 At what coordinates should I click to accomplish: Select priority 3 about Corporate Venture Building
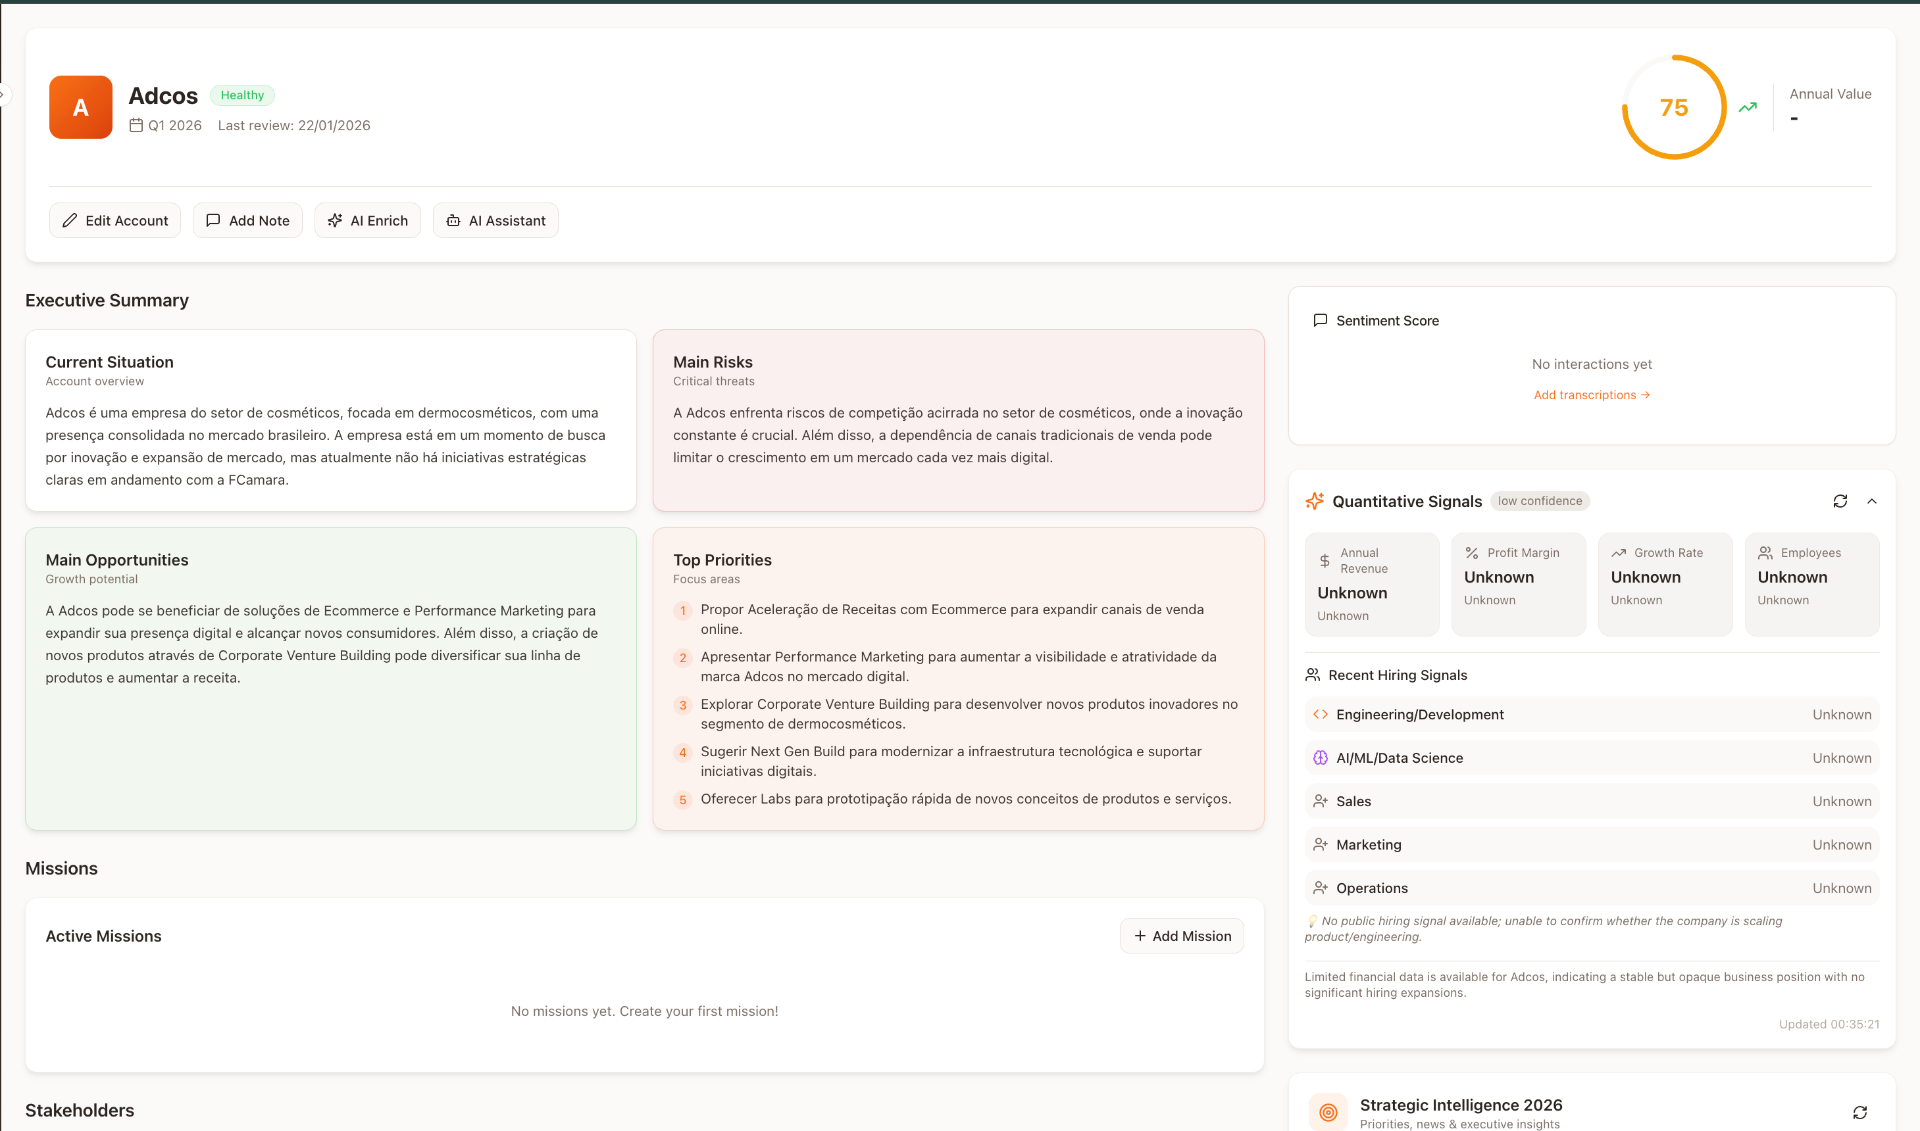click(x=957, y=714)
